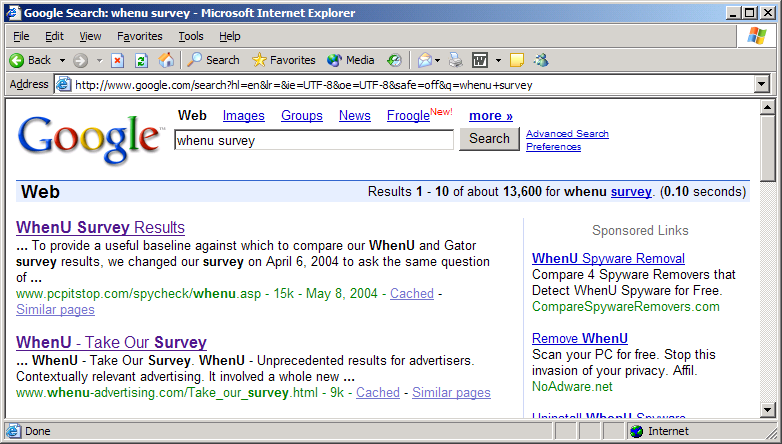
Task: Open the Search pane from the toolbar
Action: point(213,60)
